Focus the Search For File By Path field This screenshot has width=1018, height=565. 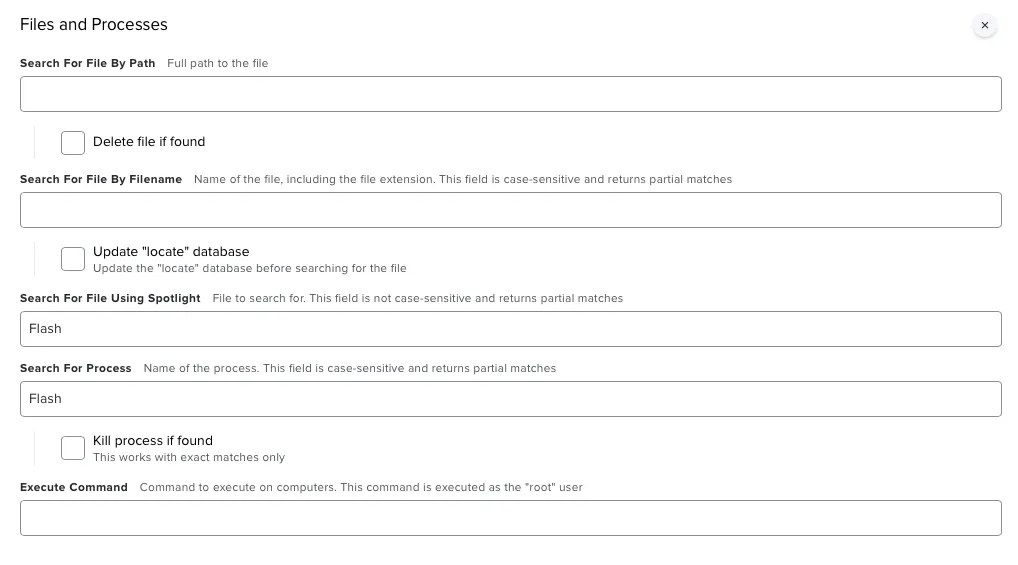click(510, 94)
